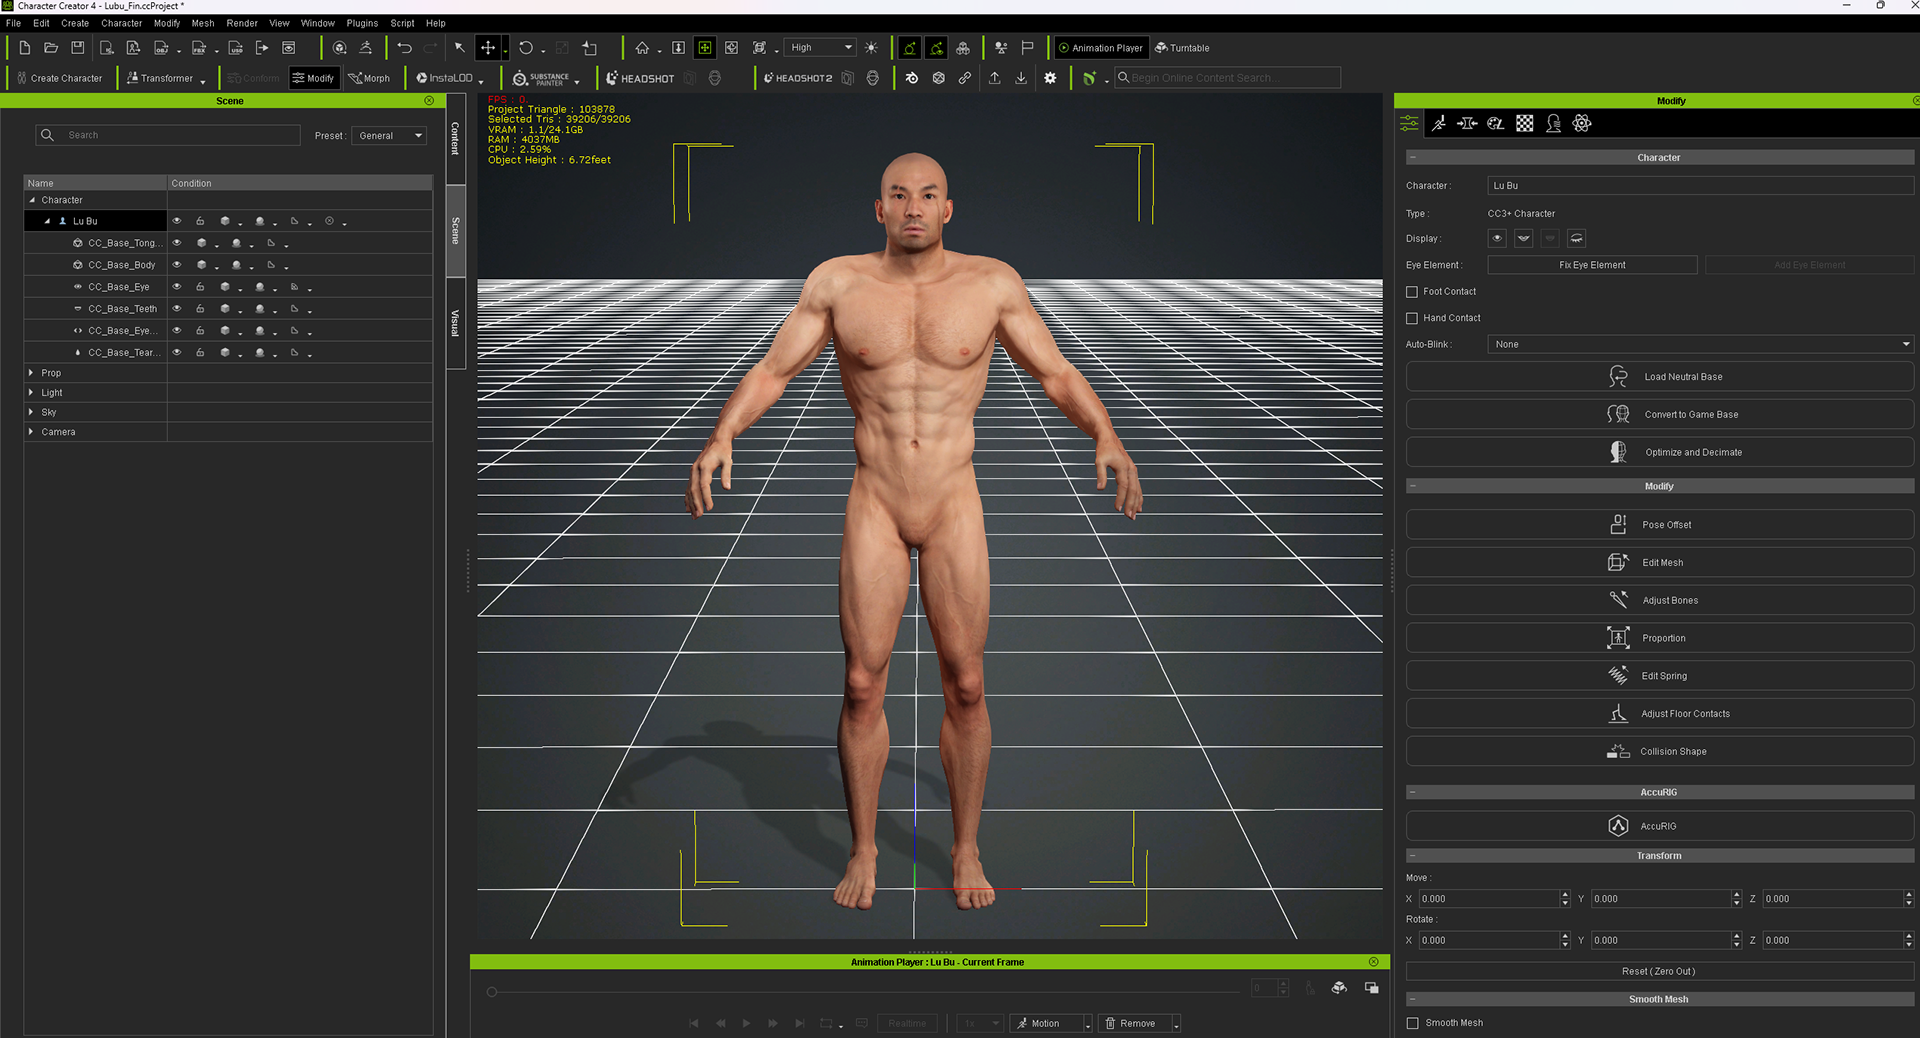Click the Morph toolbar button
Image resolution: width=1920 pixels, height=1038 pixels.
(369, 78)
